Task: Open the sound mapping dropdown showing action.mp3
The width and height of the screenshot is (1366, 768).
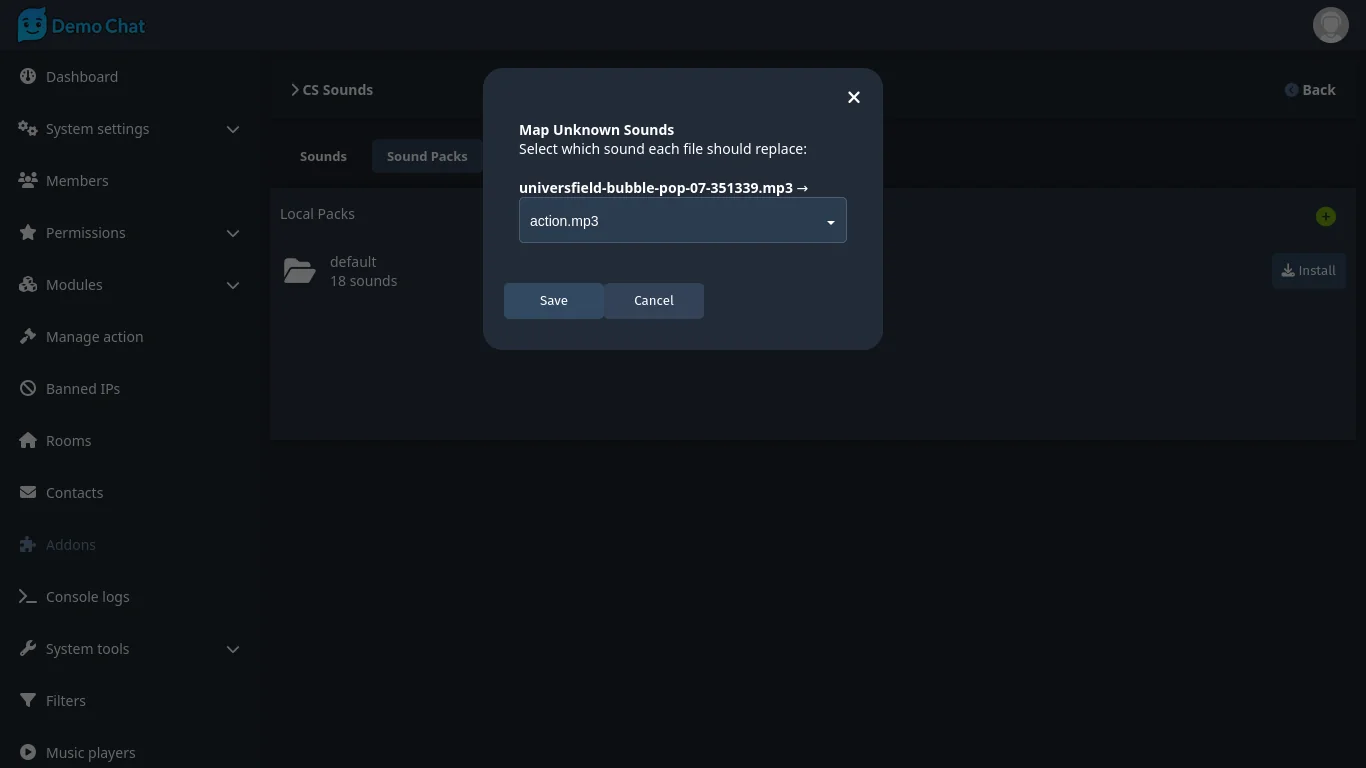Action: coord(682,221)
